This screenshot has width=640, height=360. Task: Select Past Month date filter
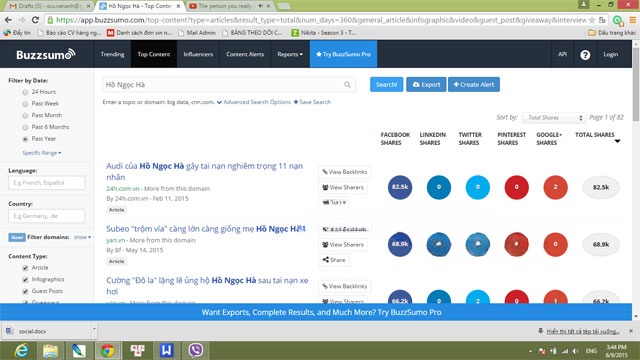coord(25,116)
